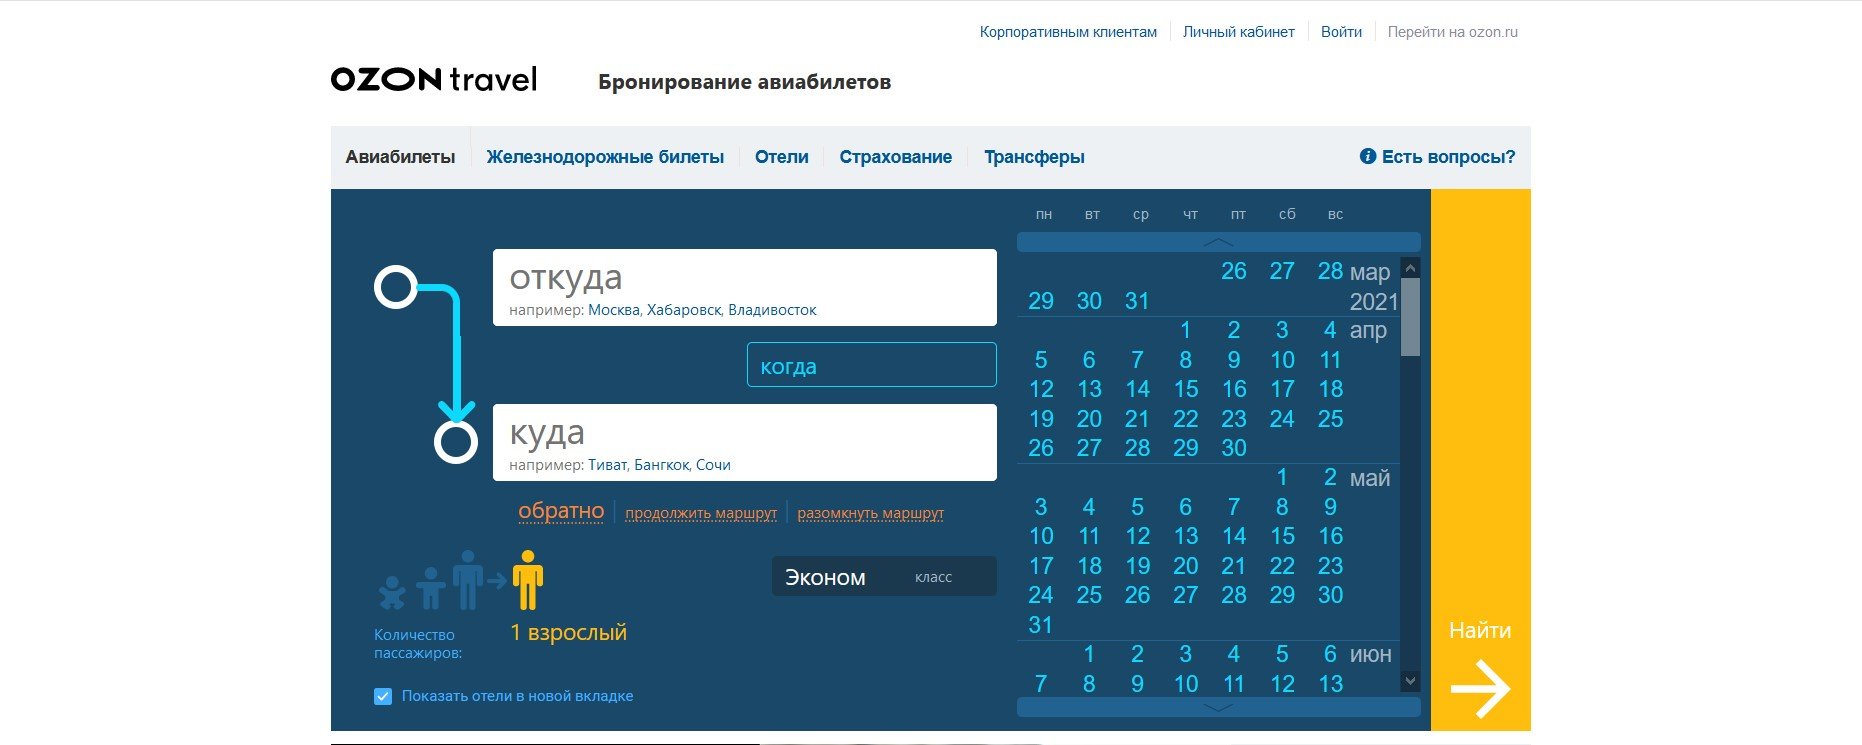Click the откуда departure input field
The image size is (1862, 745).
[745, 287]
